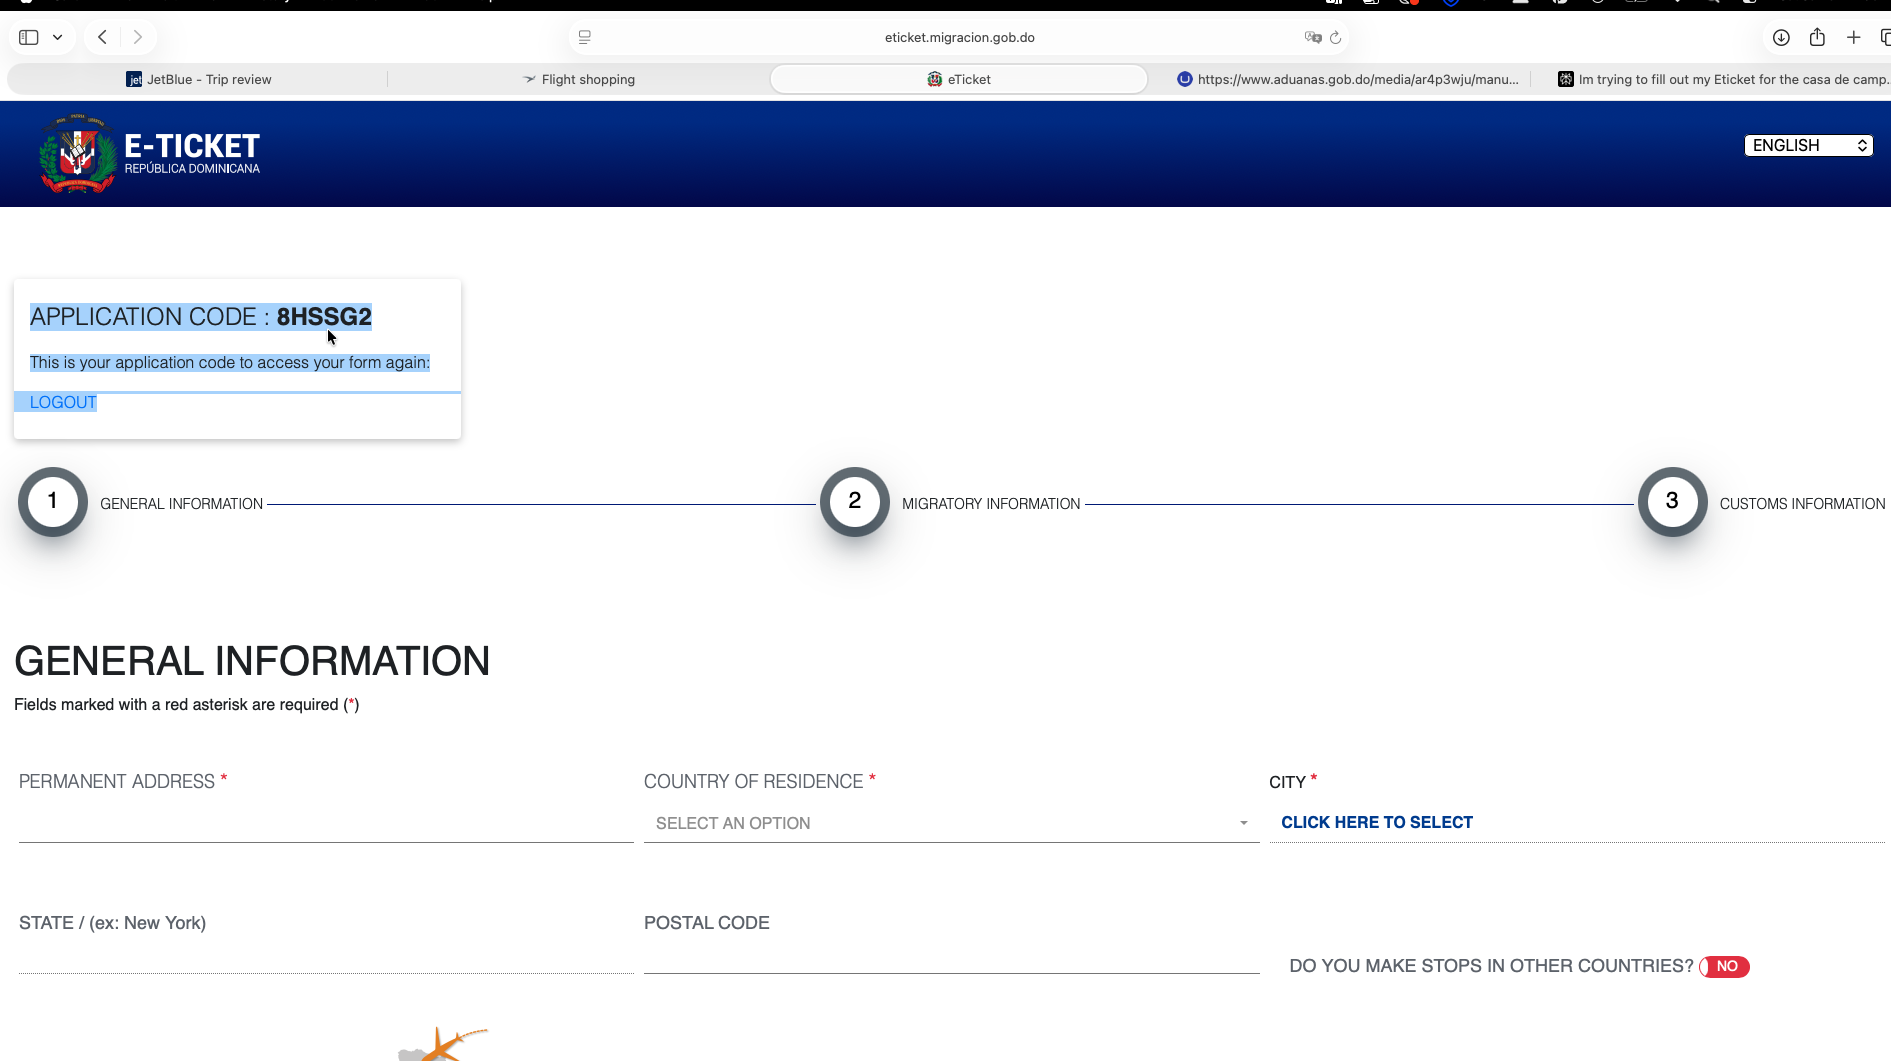Click the page reader appearance icon

click(585, 37)
